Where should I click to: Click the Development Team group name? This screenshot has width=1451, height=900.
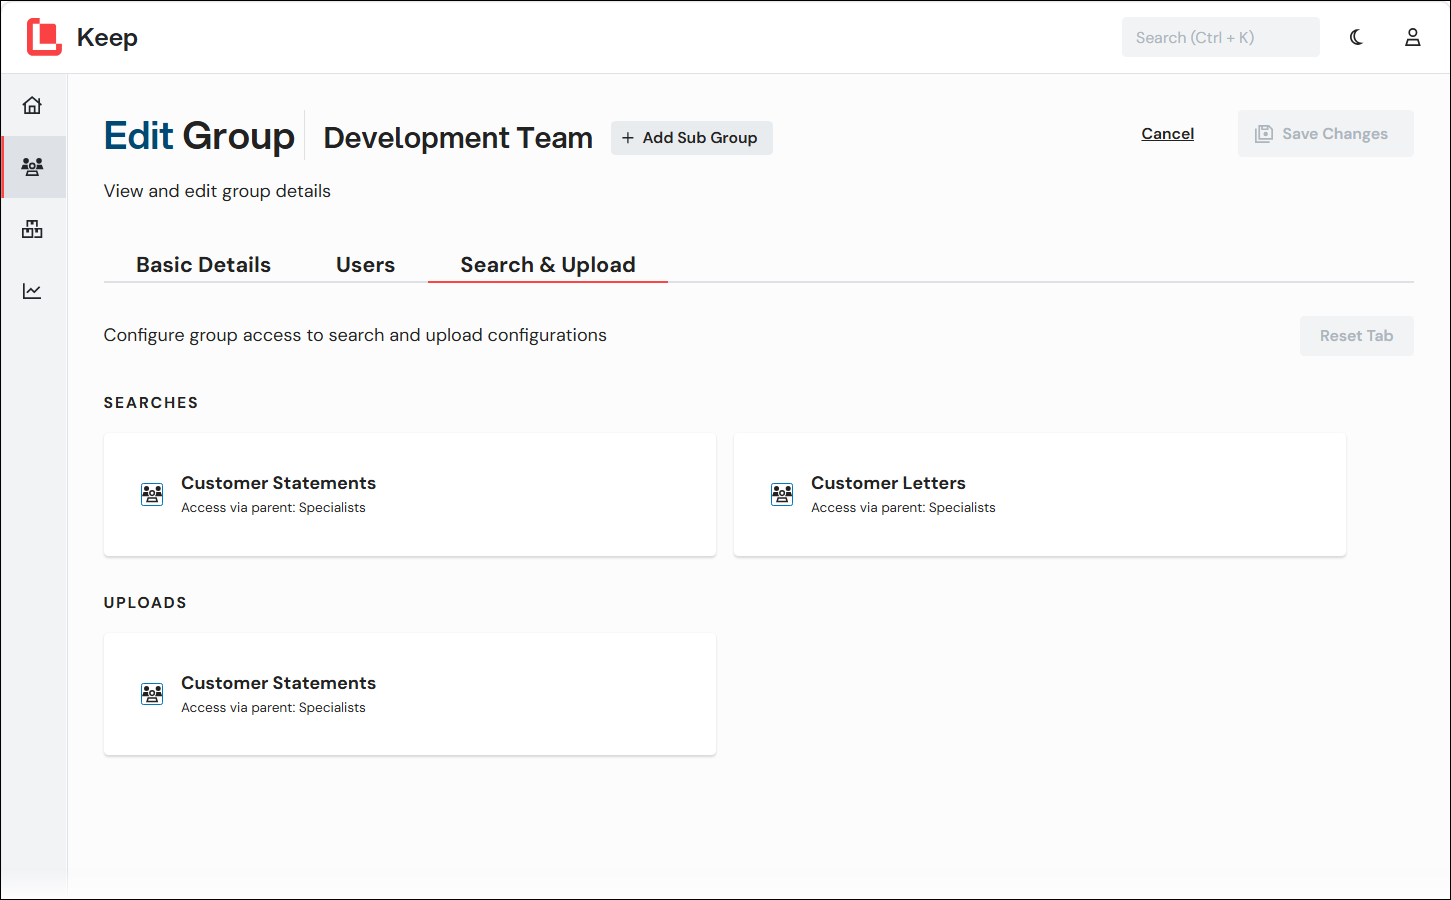tap(458, 138)
